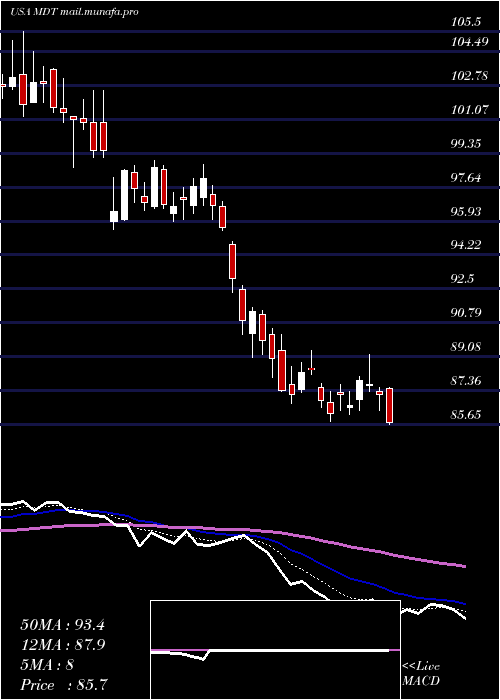Click the 94.22 price axis label

(x=467, y=245)
